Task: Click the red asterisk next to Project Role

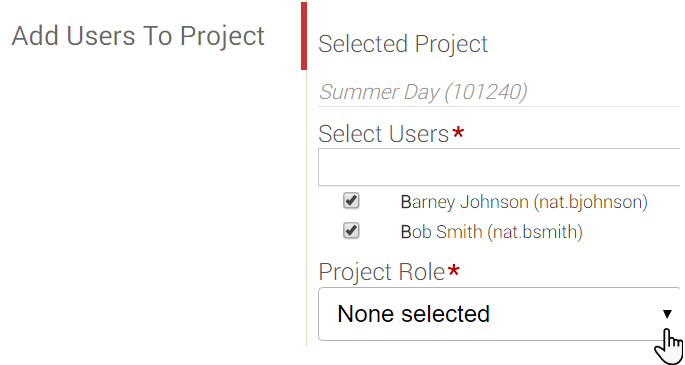Action: coord(454,270)
